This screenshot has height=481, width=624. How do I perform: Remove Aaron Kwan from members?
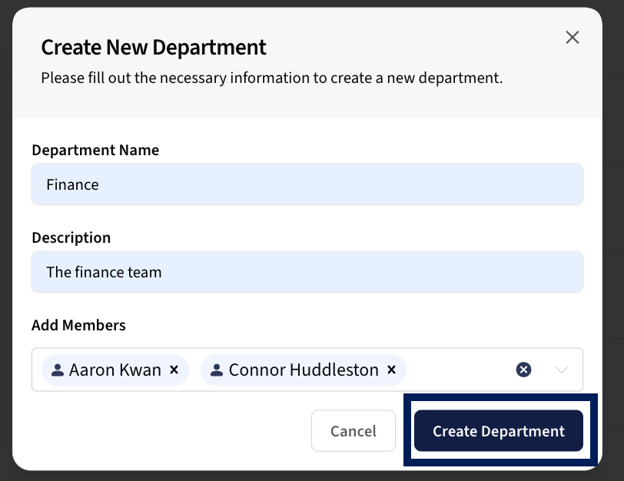(x=174, y=370)
